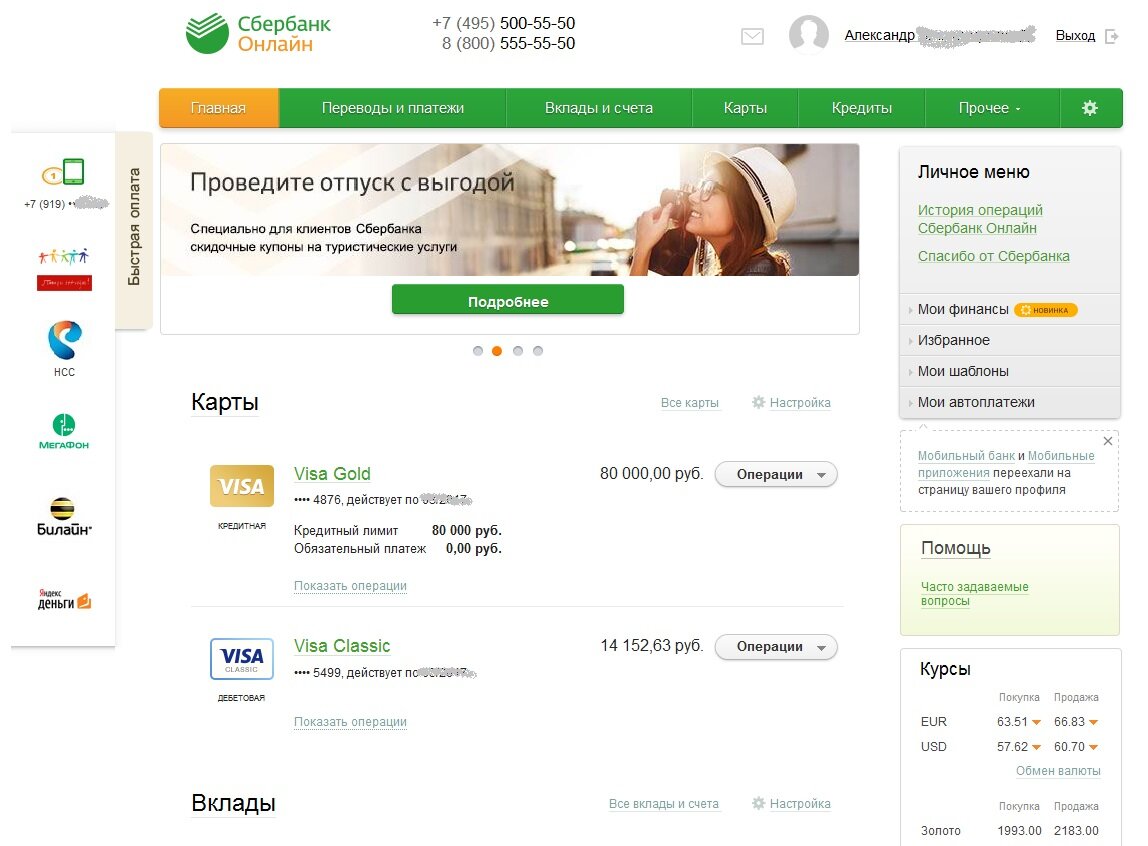This screenshot has width=1148, height=846.
Task: Click the settings gear in green navigation bar
Action: point(1089,108)
